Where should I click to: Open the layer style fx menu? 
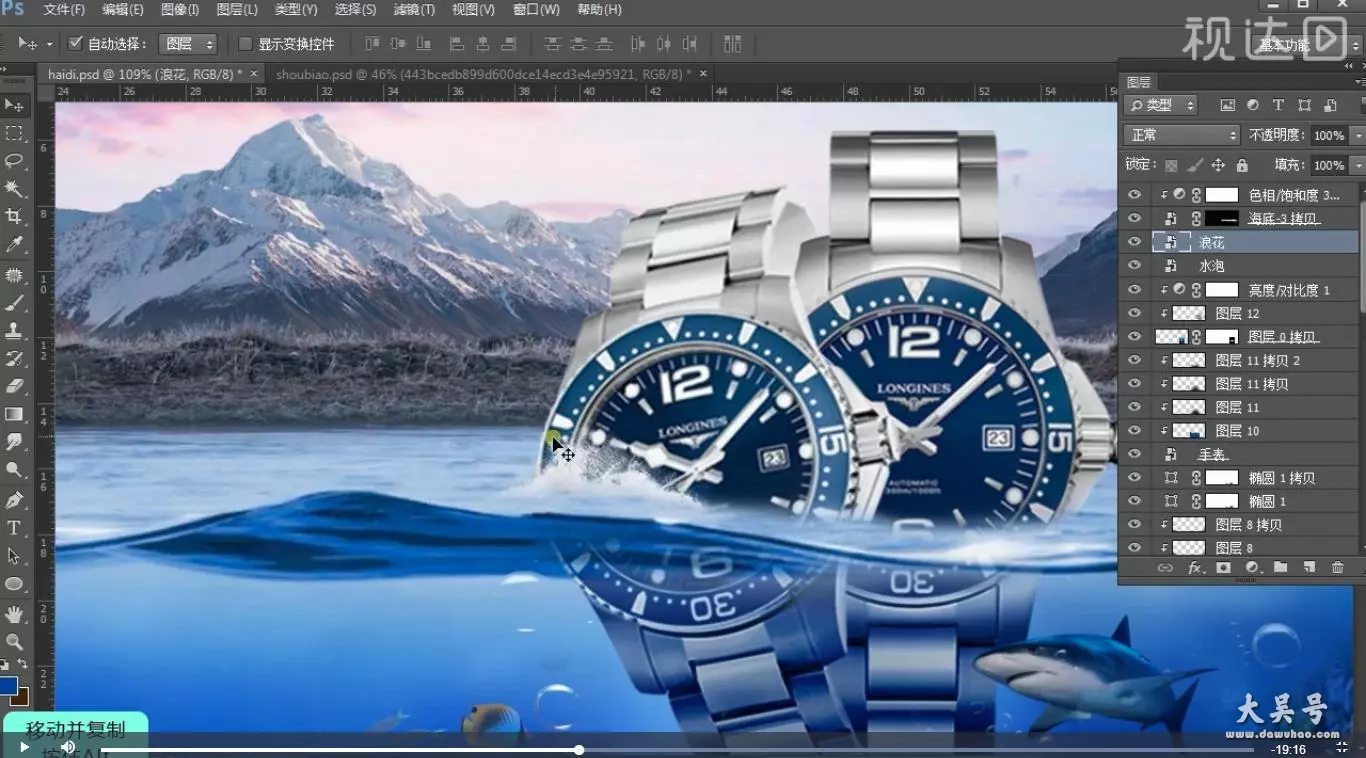click(x=1194, y=568)
